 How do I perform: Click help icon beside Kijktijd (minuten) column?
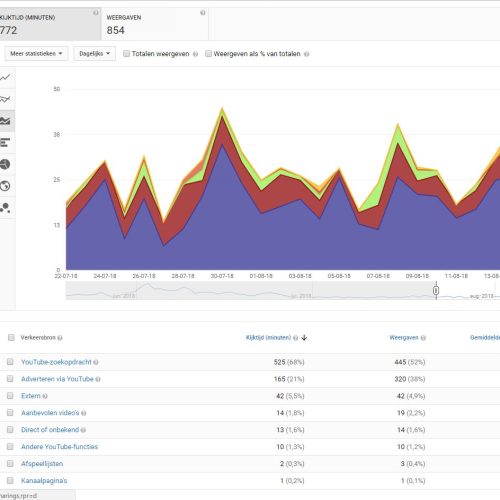point(295,338)
